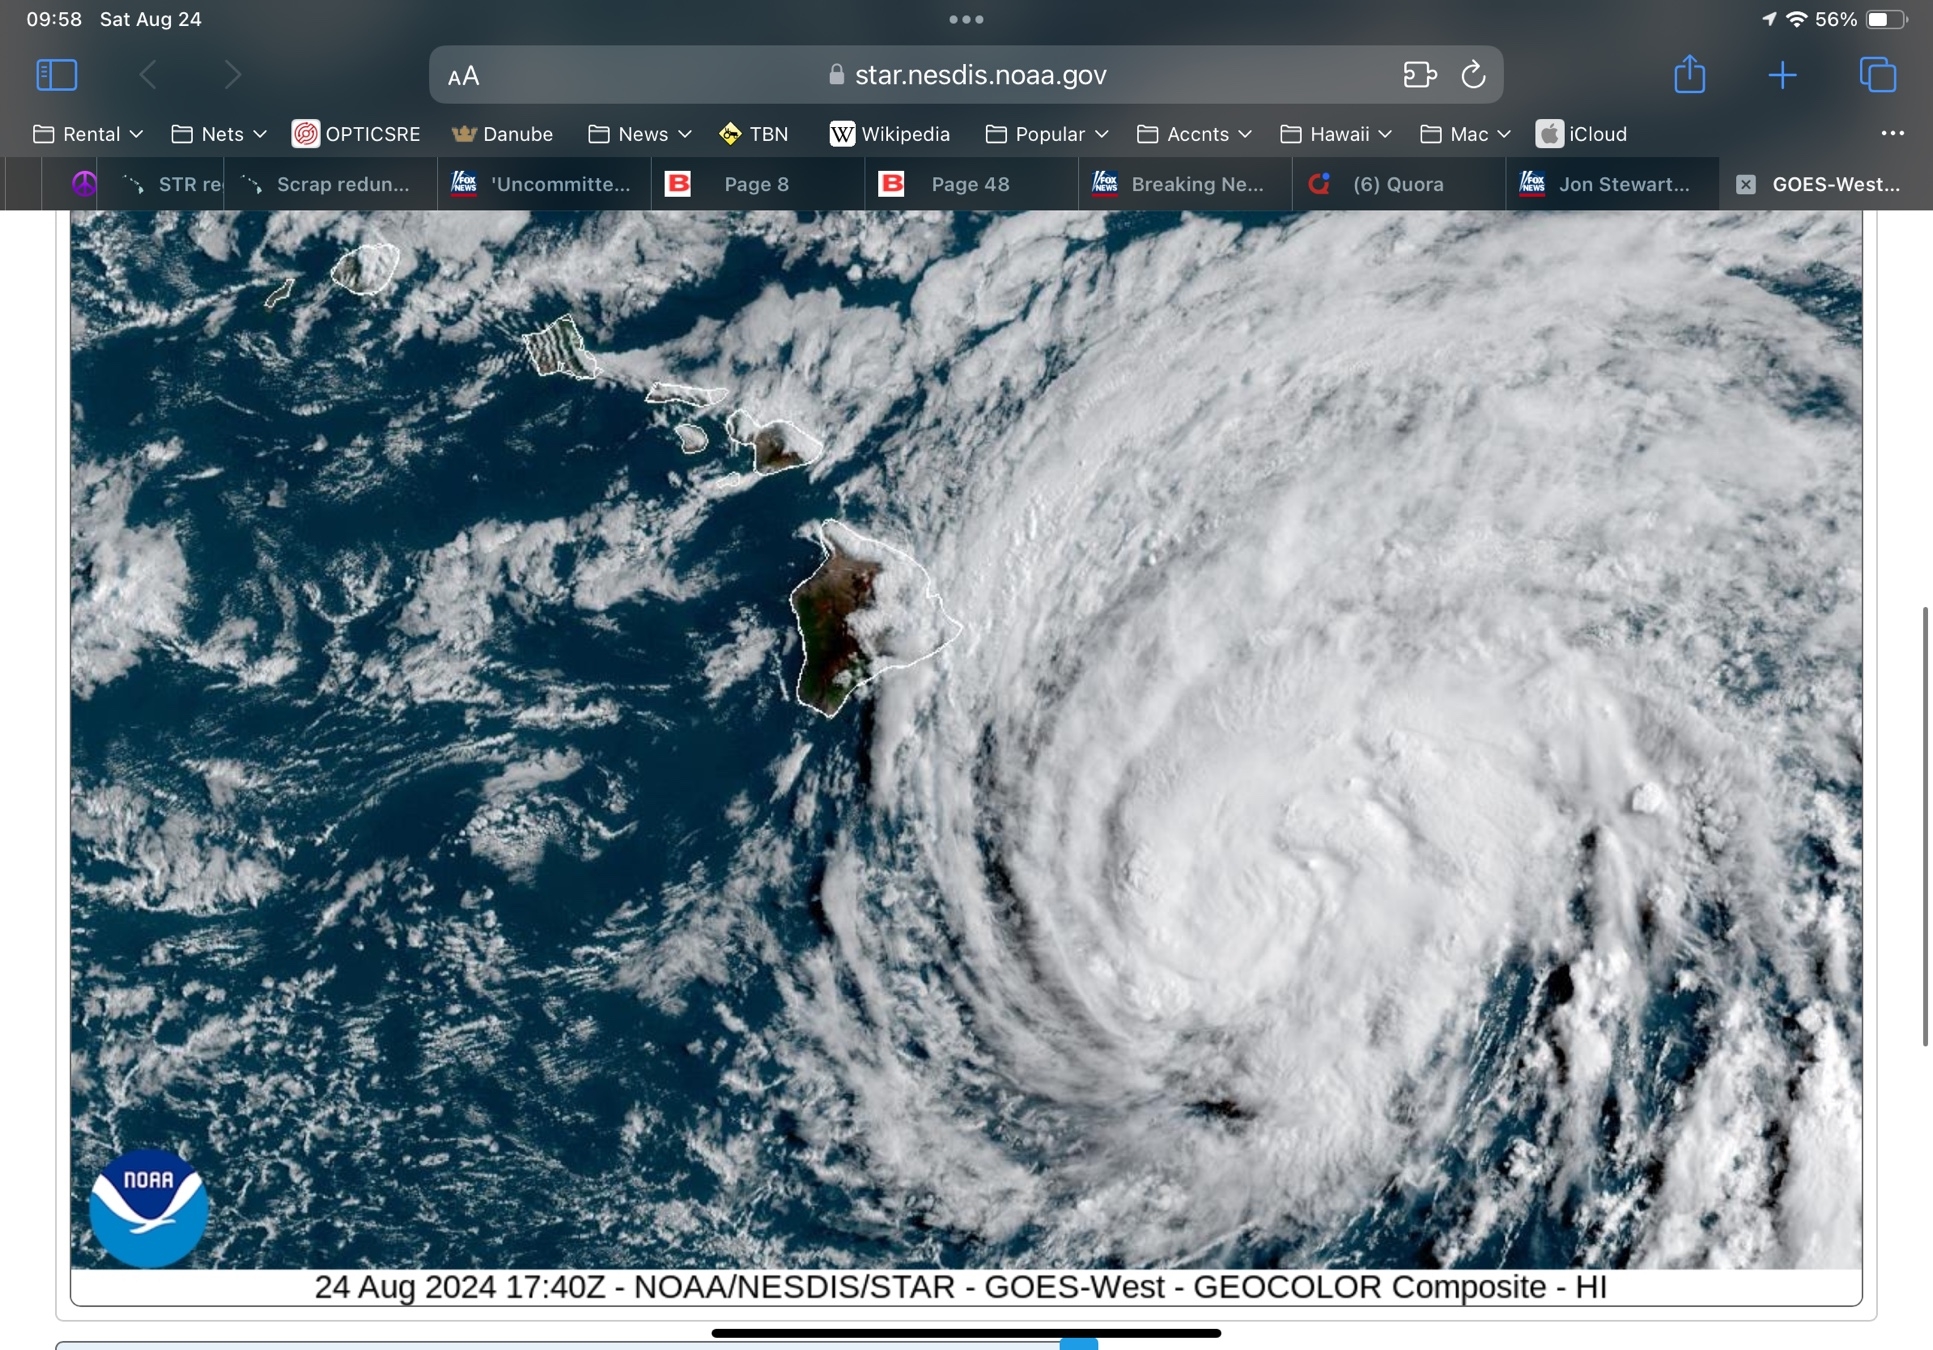
Task: Open the OPTICSRE bookmark
Action: (x=356, y=134)
